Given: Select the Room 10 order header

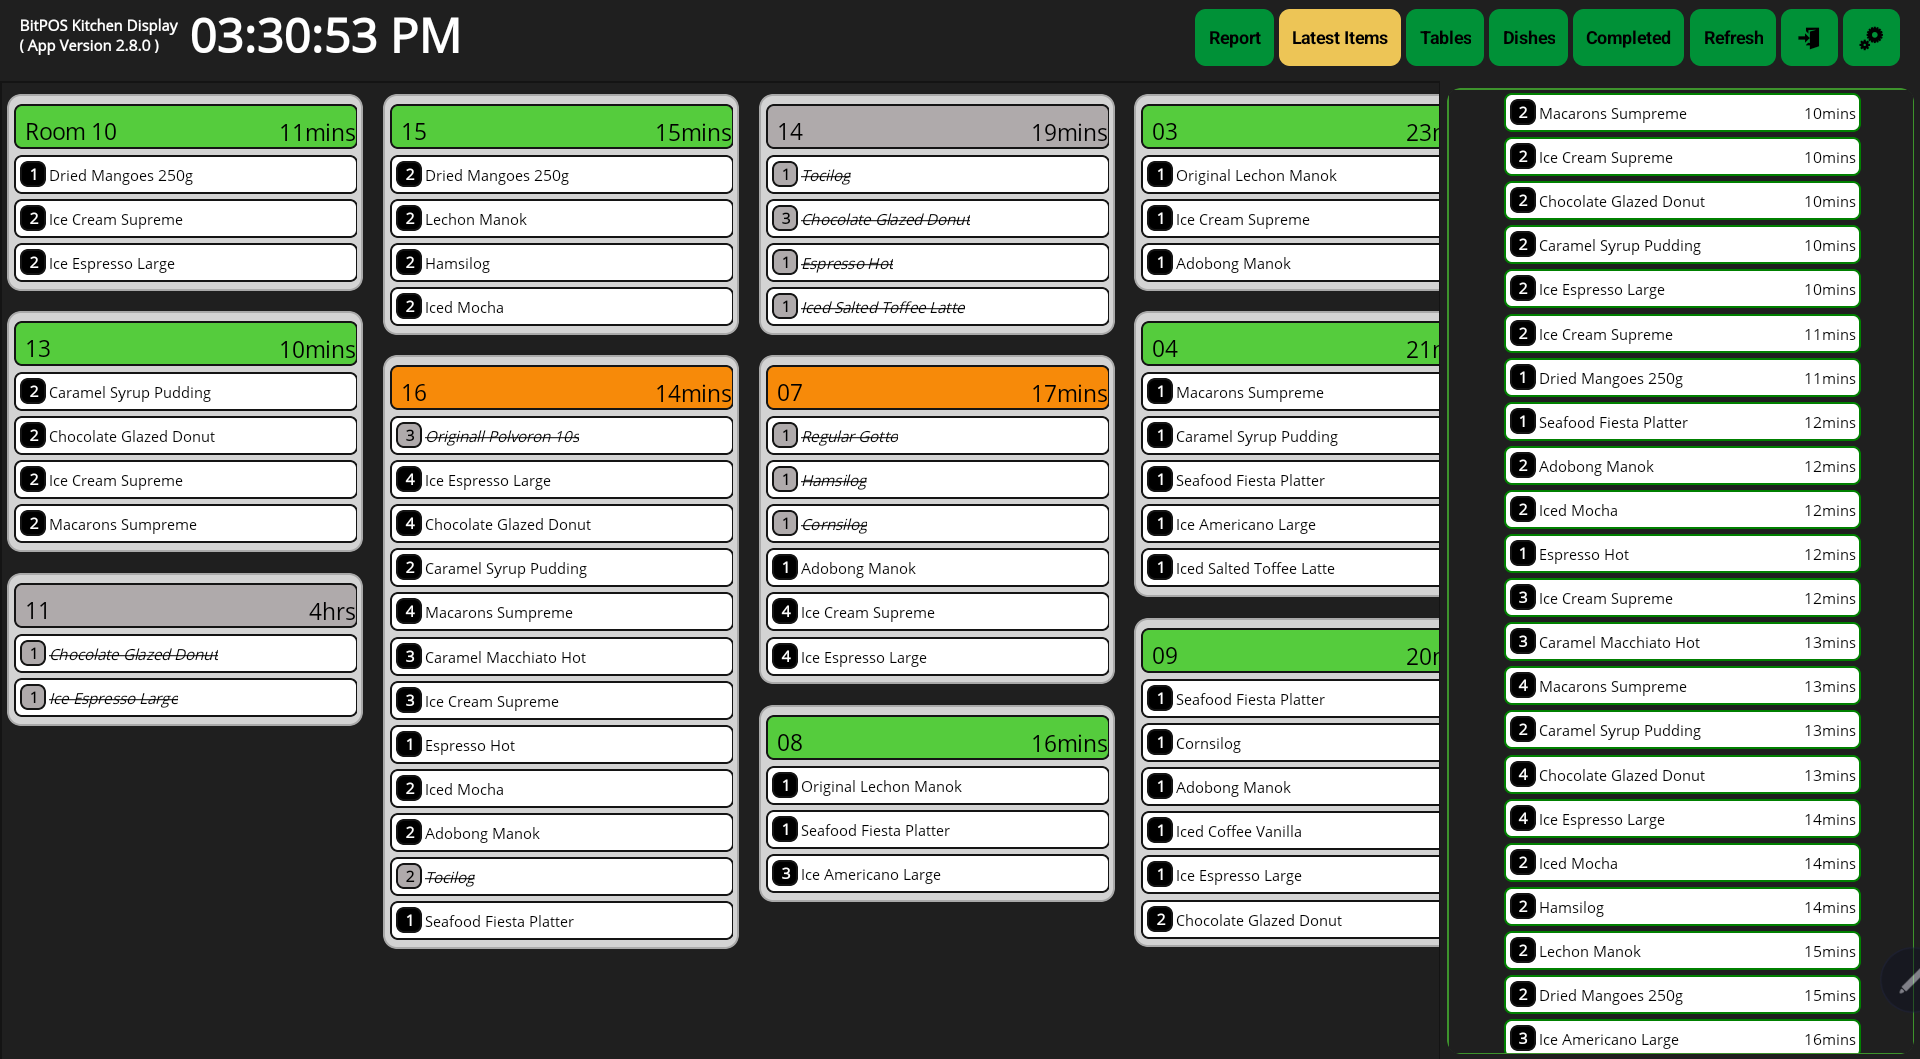Looking at the screenshot, I should pyautogui.click(x=186, y=131).
